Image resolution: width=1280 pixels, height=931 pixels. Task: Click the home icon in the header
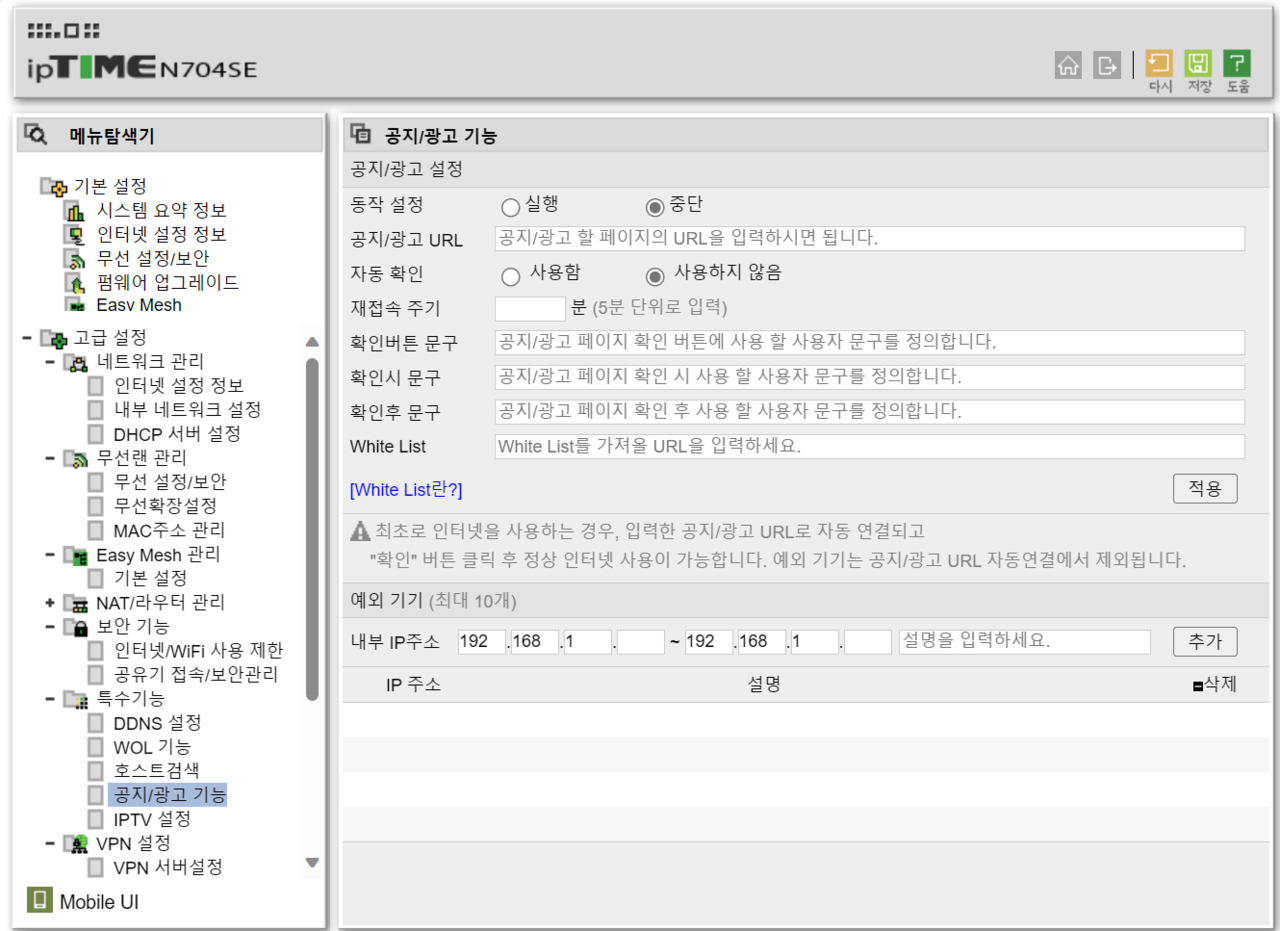pos(1068,65)
